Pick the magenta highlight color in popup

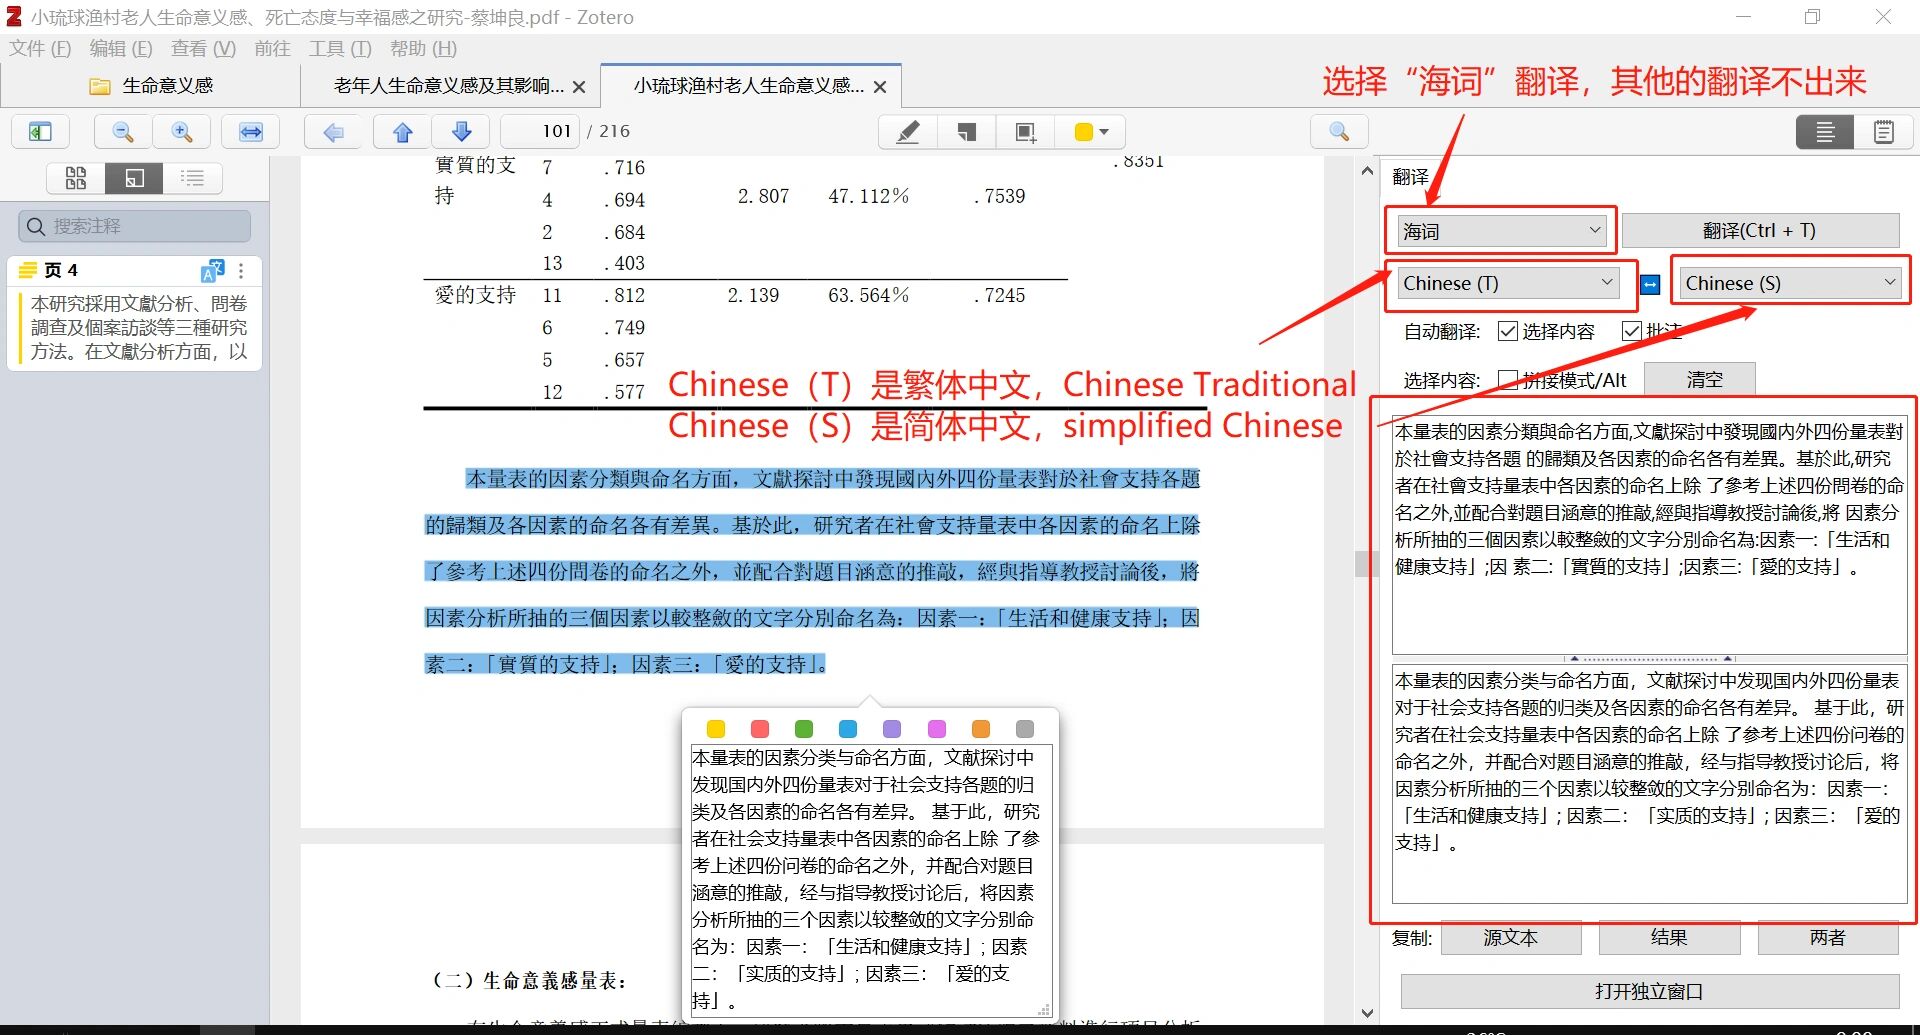[x=937, y=729]
